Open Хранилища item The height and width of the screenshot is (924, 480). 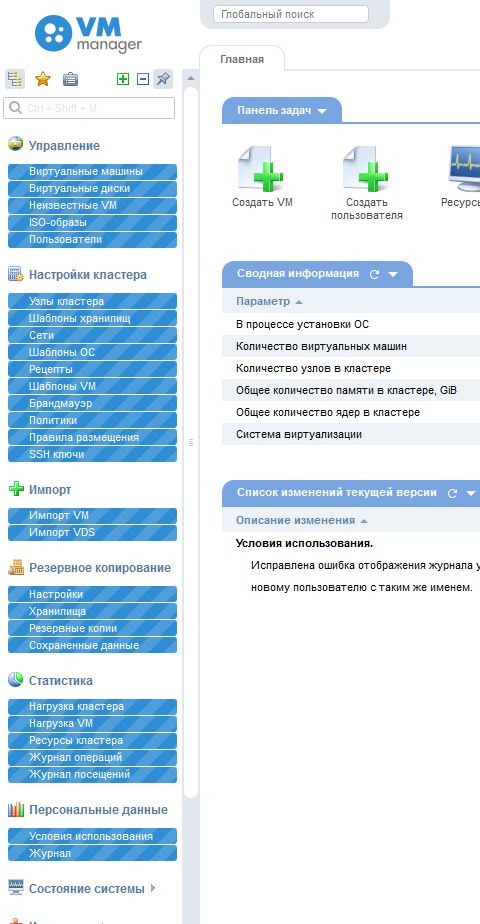click(x=92, y=612)
